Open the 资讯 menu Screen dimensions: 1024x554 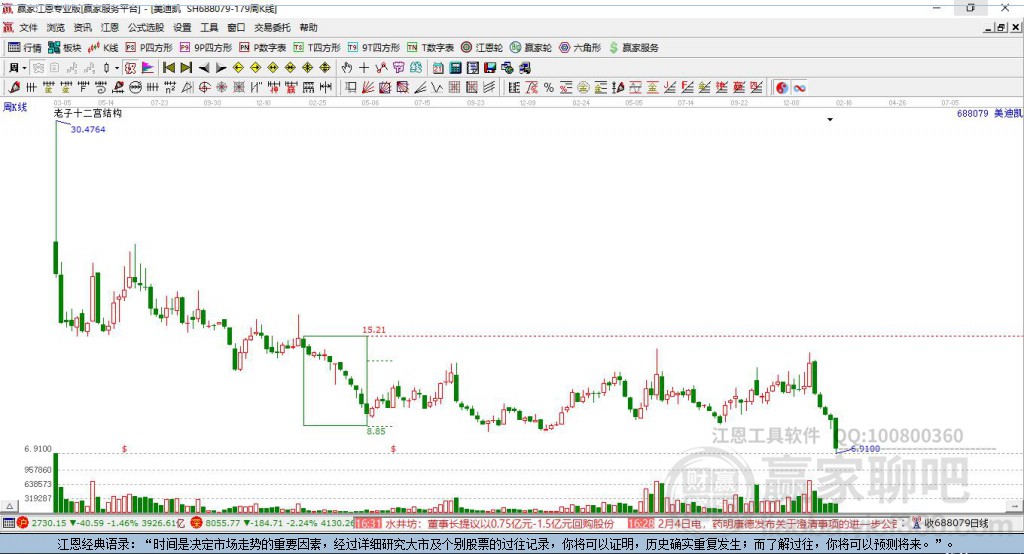tap(82, 27)
